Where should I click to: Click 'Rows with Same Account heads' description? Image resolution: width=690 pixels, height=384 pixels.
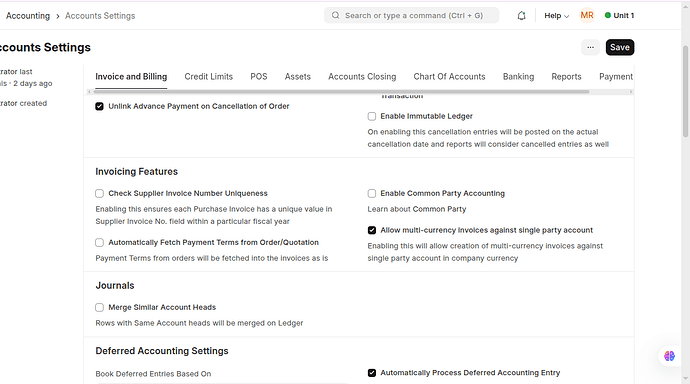[x=199, y=323]
